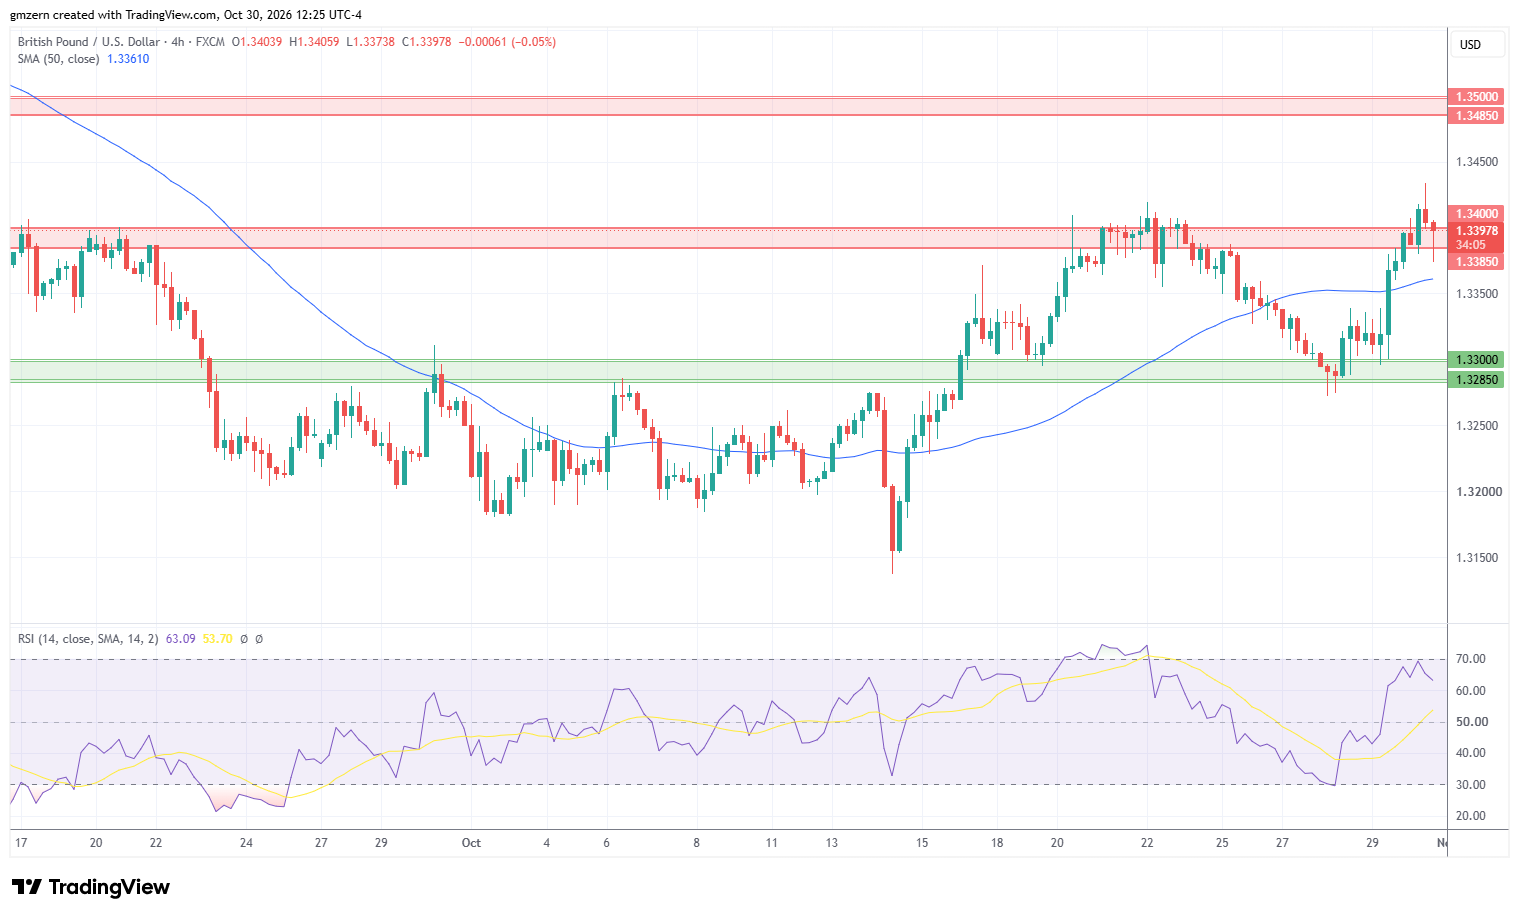Viewport: 1519px width, 917px height.
Task: Click the TradingView logo at the bottom
Action: coord(90,887)
